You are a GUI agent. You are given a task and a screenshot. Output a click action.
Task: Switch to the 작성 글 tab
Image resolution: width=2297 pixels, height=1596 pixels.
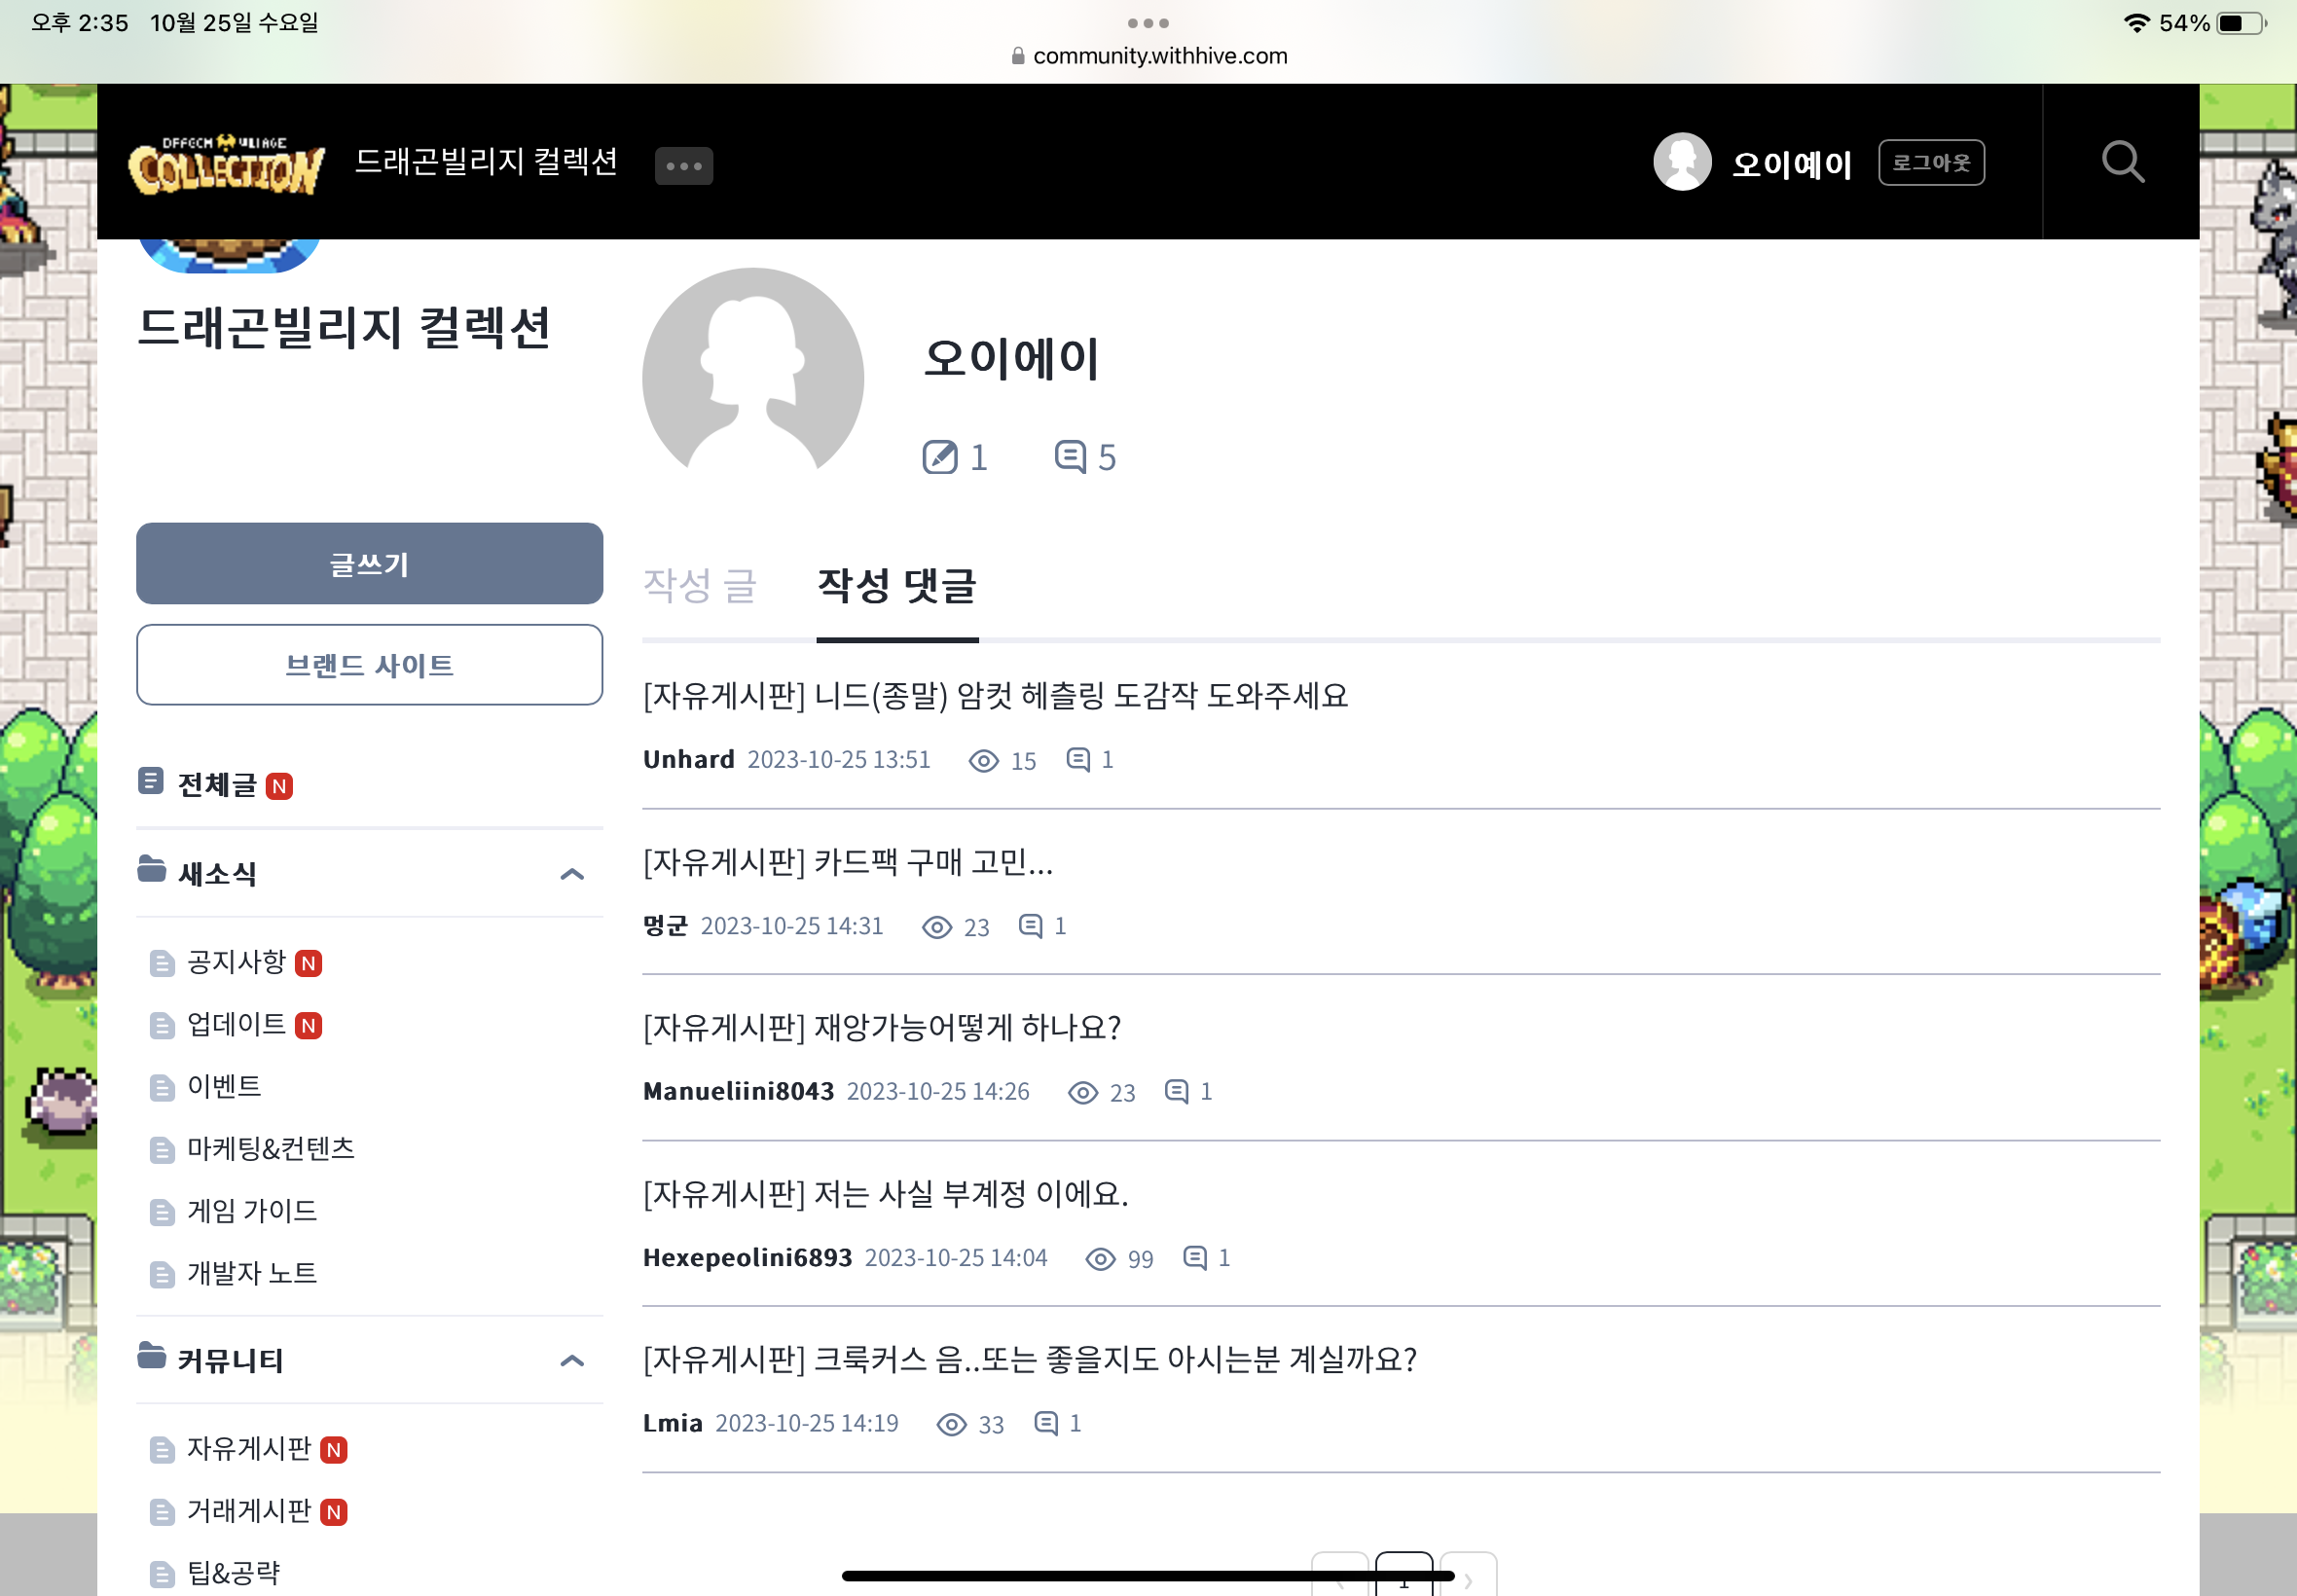pyautogui.click(x=700, y=586)
